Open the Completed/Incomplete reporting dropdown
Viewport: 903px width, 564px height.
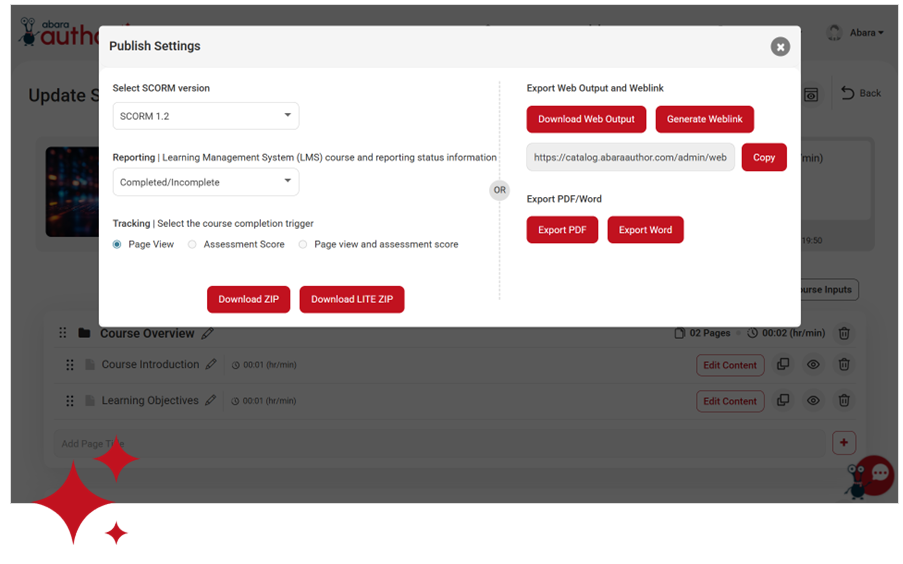coord(206,182)
